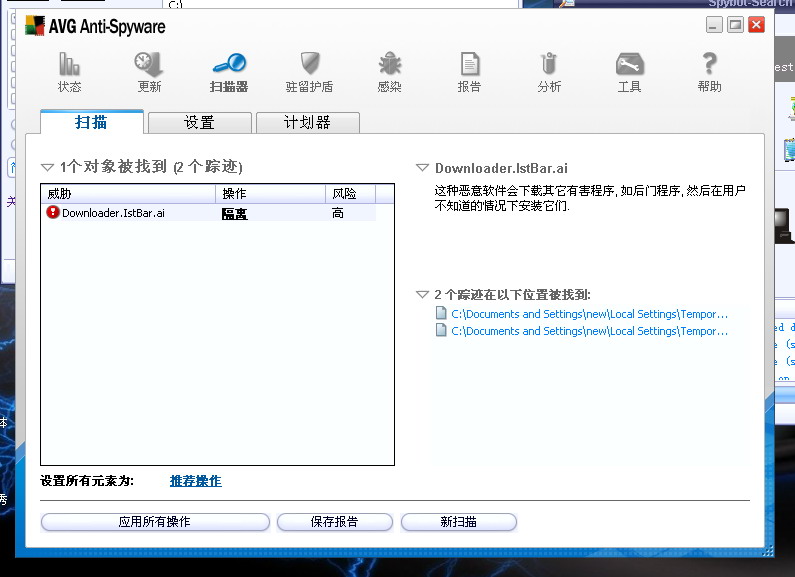Click the AVG Anti-Spyware logo icon
The height and width of the screenshot is (577, 795).
click(x=35, y=25)
